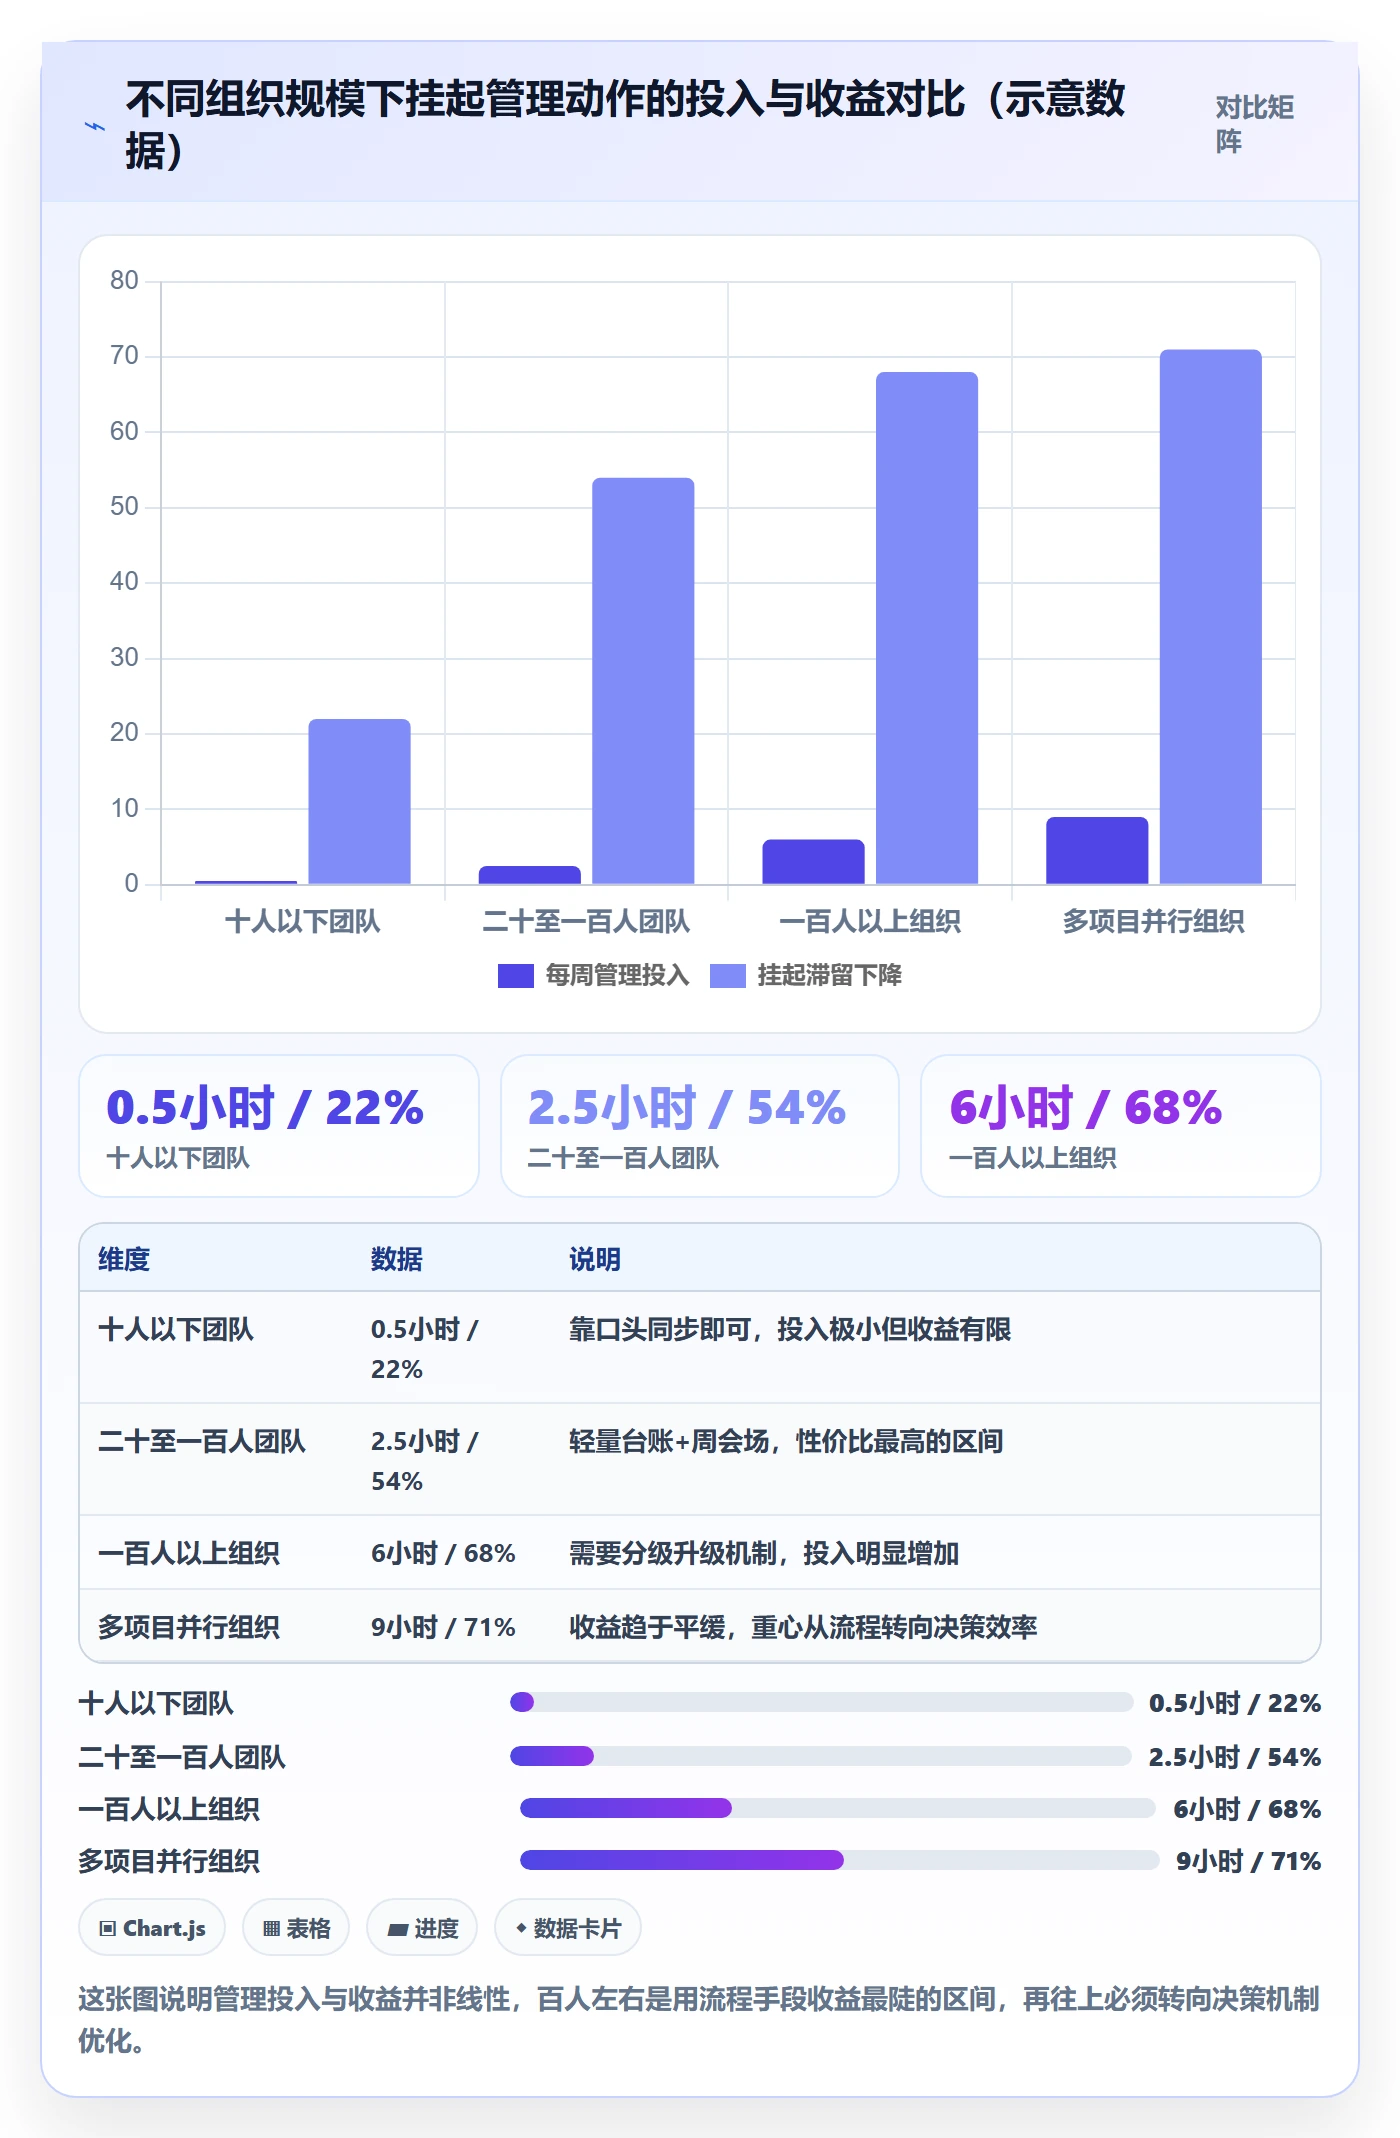Click the 9小时 / 71% table cell
Image resolution: width=1400 pixels, height=2138 pixels.
[x=443, y=1627]
